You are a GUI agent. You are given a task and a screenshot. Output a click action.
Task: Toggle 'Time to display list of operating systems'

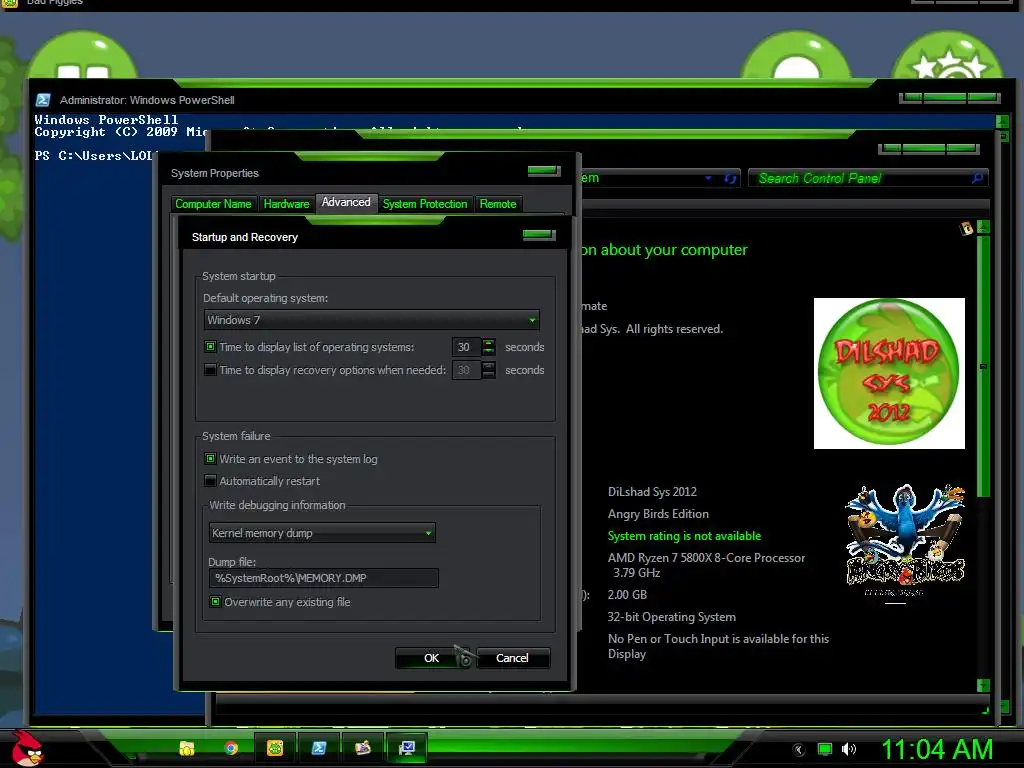tap(210, 347)
